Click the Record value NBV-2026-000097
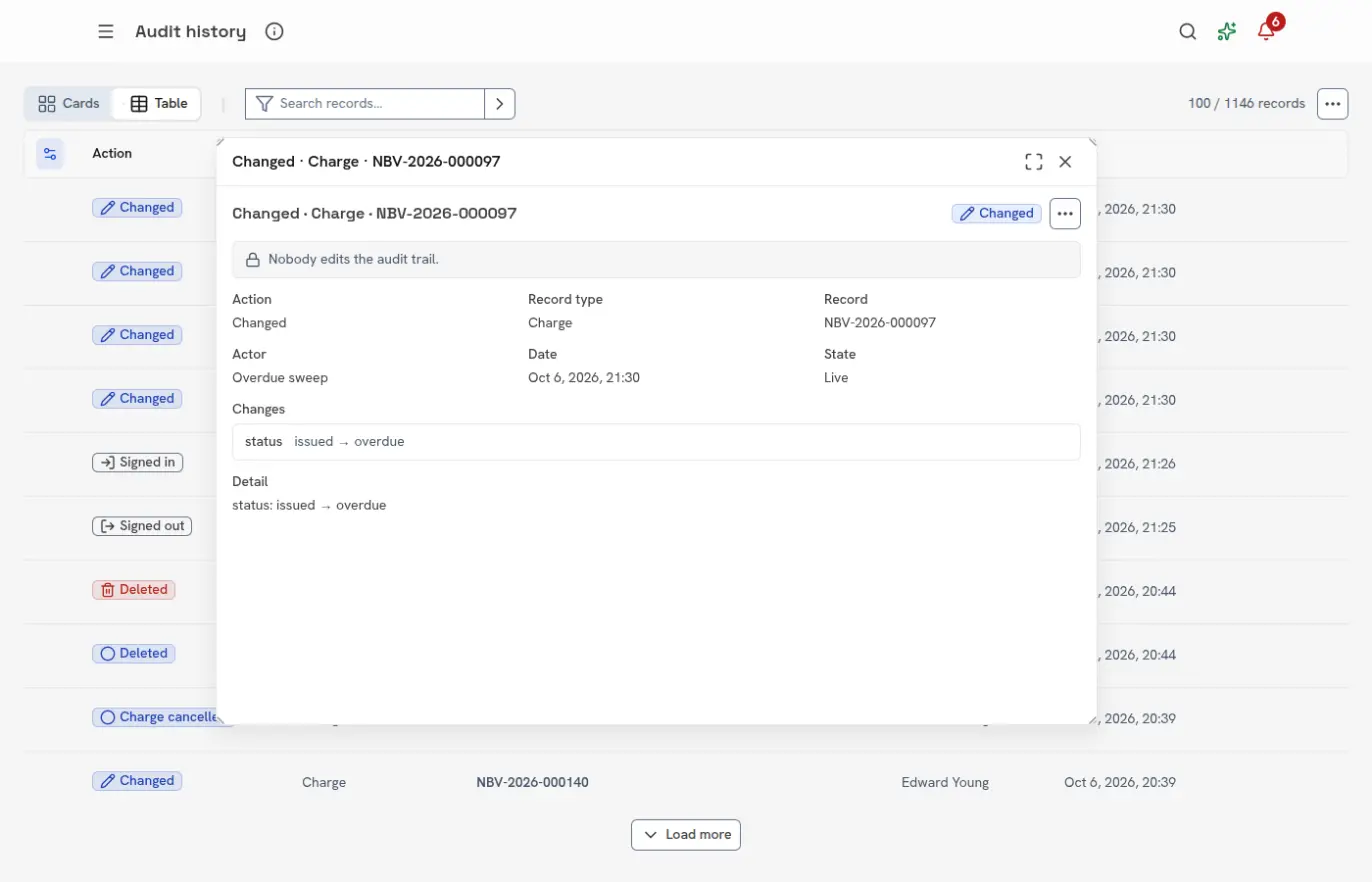Image resolution: width=1372 pixels, height=882 pixels. (x=880, y=323)
